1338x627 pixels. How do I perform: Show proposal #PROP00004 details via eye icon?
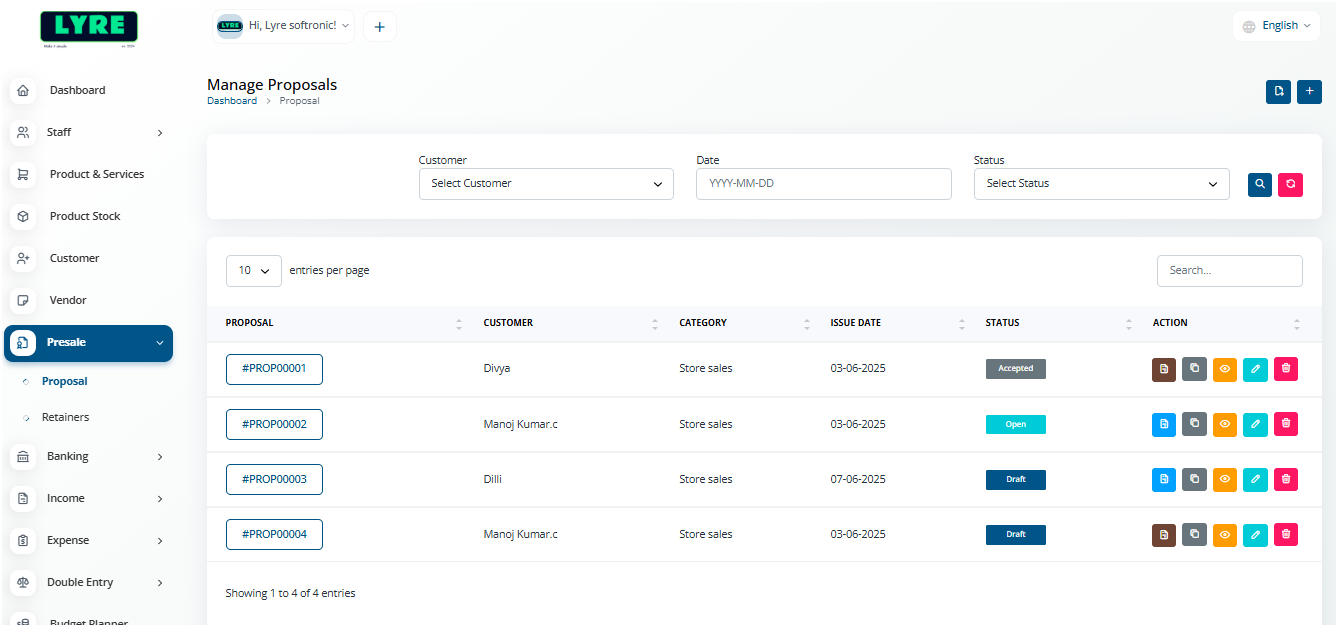point(1225,535)
